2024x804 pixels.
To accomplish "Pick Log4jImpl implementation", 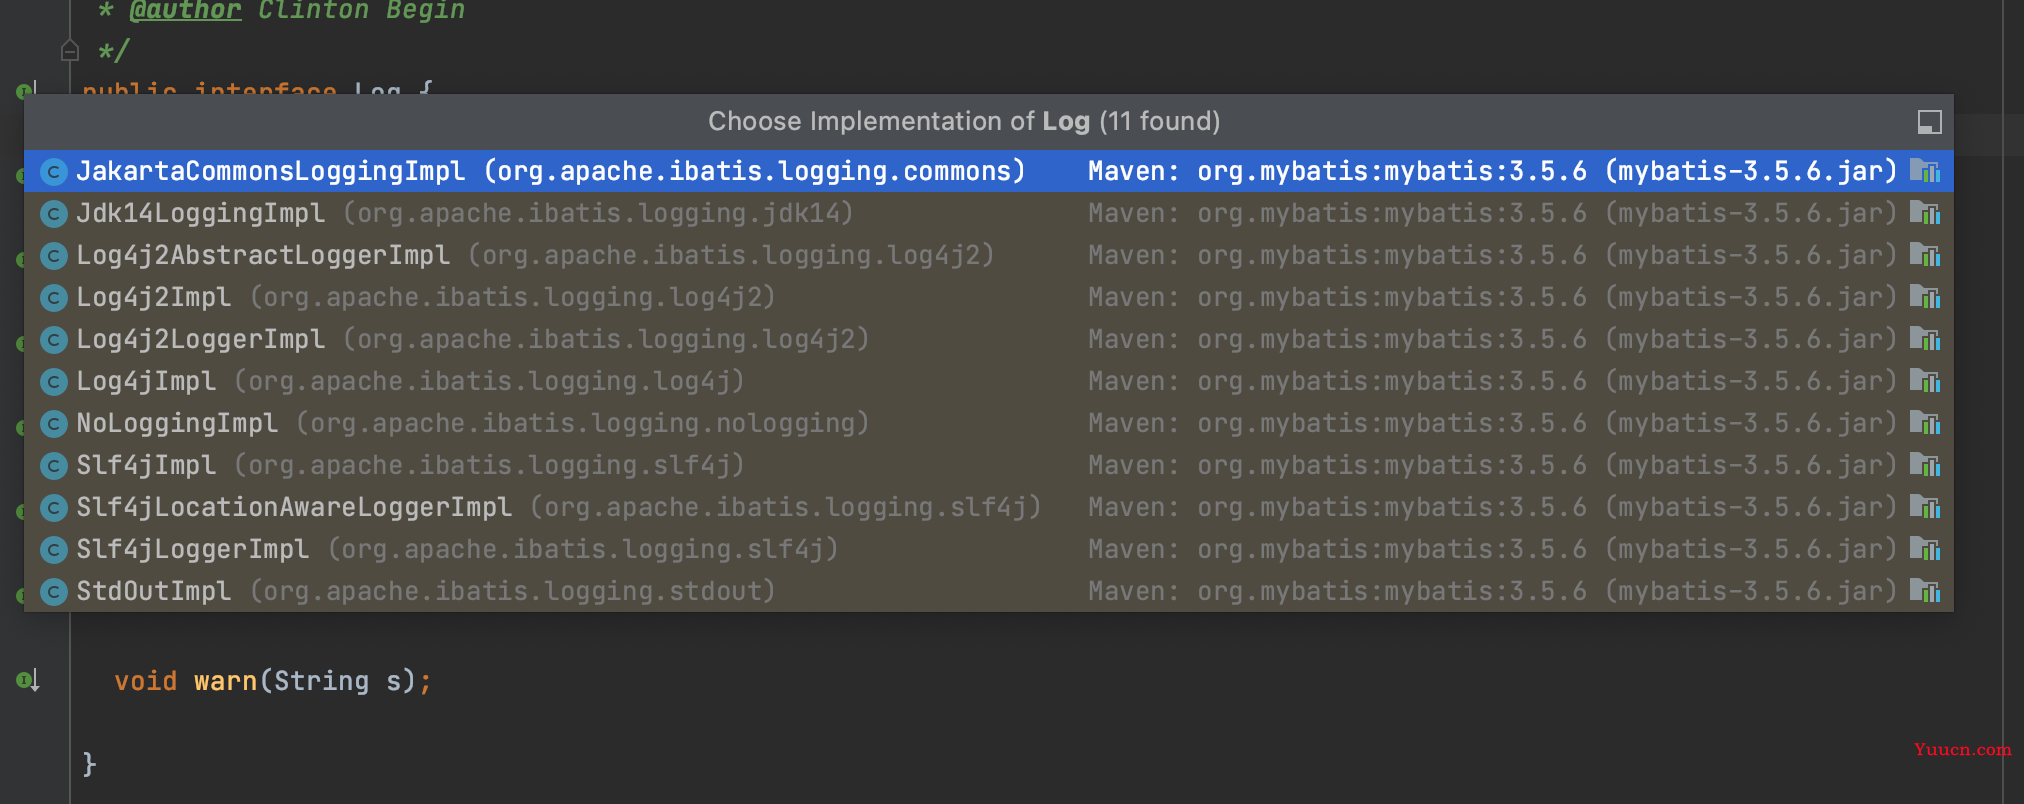I will click(x=988, y=381).
